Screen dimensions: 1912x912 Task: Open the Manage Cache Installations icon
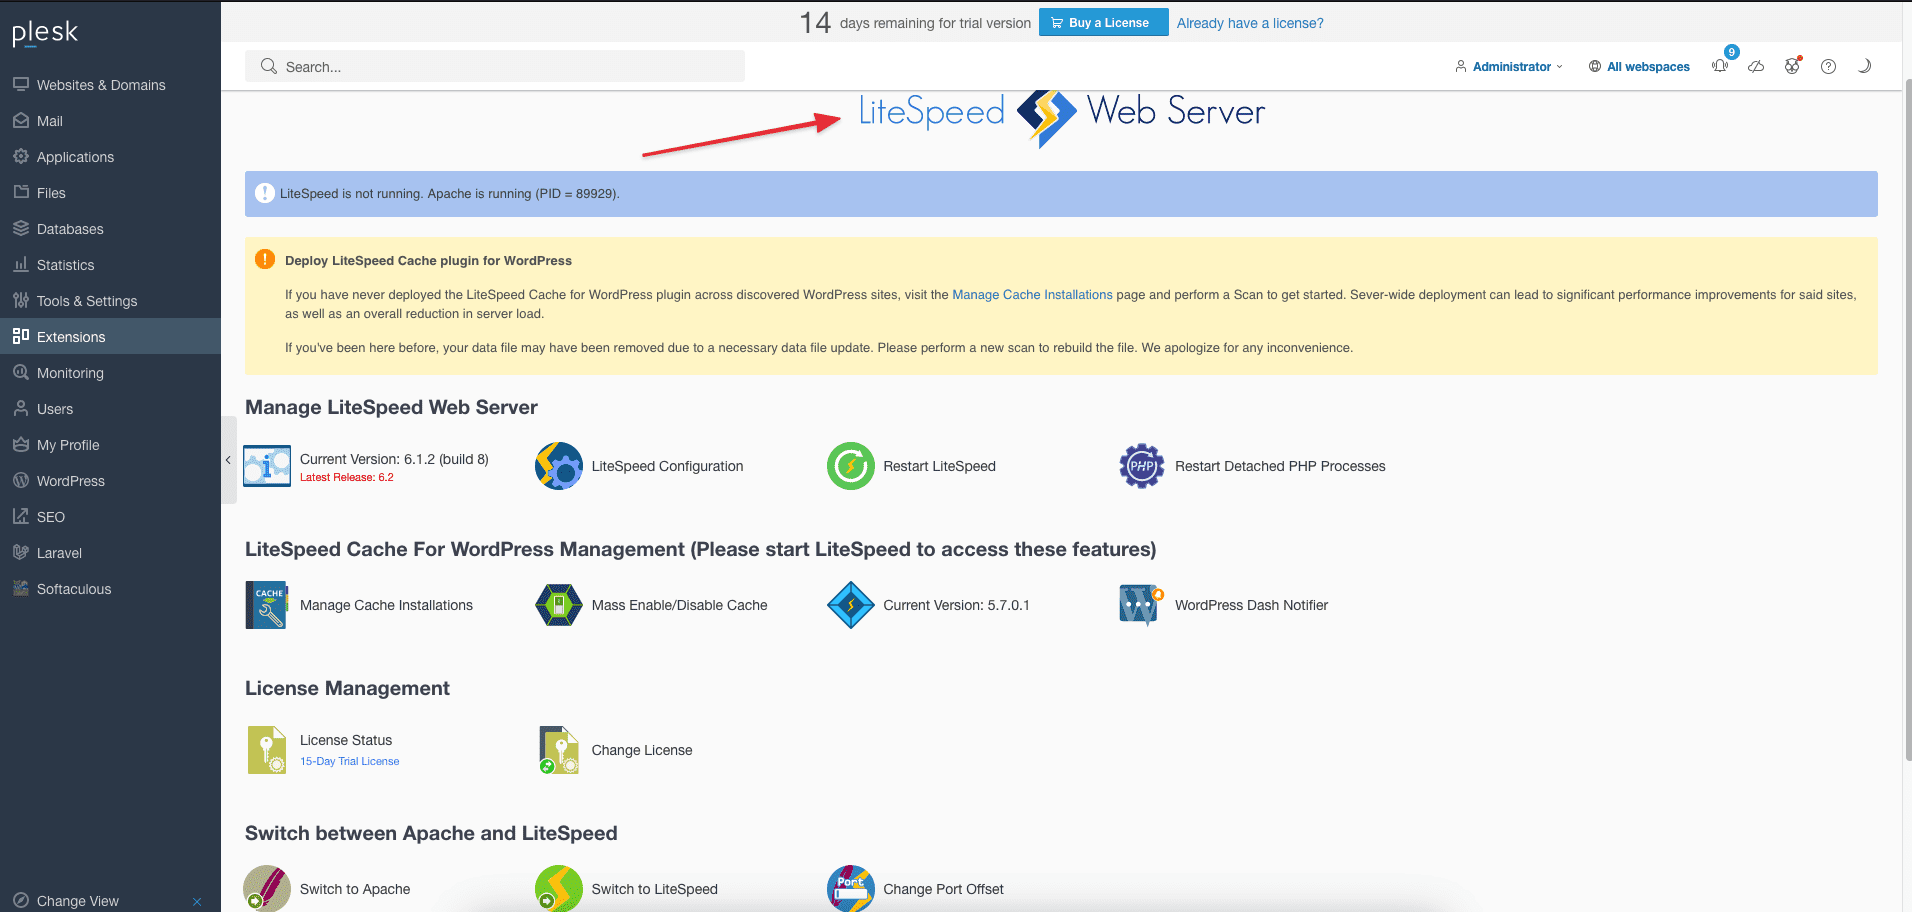266,605
